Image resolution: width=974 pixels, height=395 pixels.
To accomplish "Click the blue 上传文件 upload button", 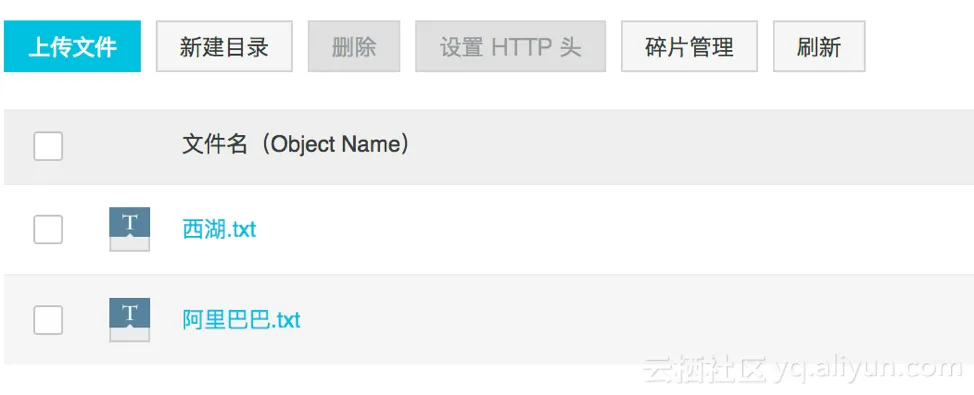I will 72,47.
